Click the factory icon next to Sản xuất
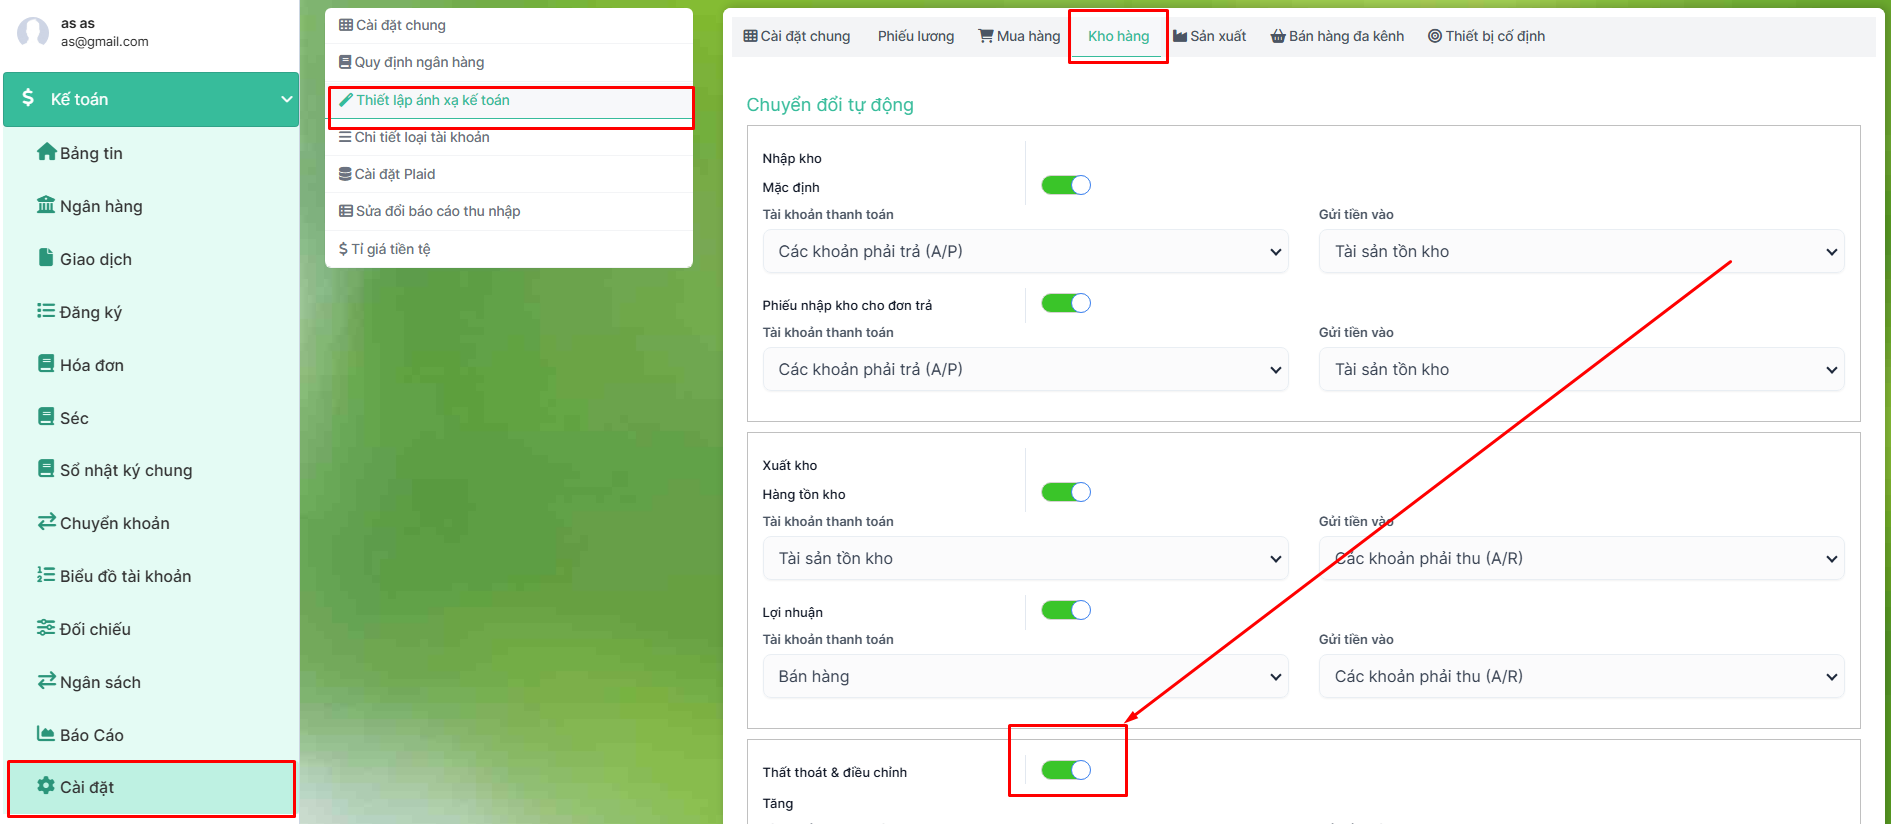 pyautogui.click(x=1180, y=36)
